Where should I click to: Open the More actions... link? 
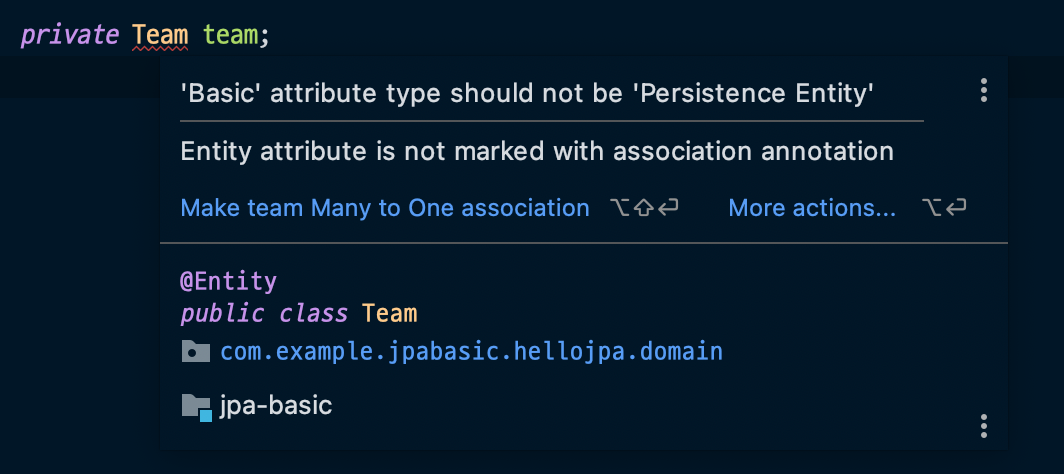pyautogui.click(x=812, y=208)
